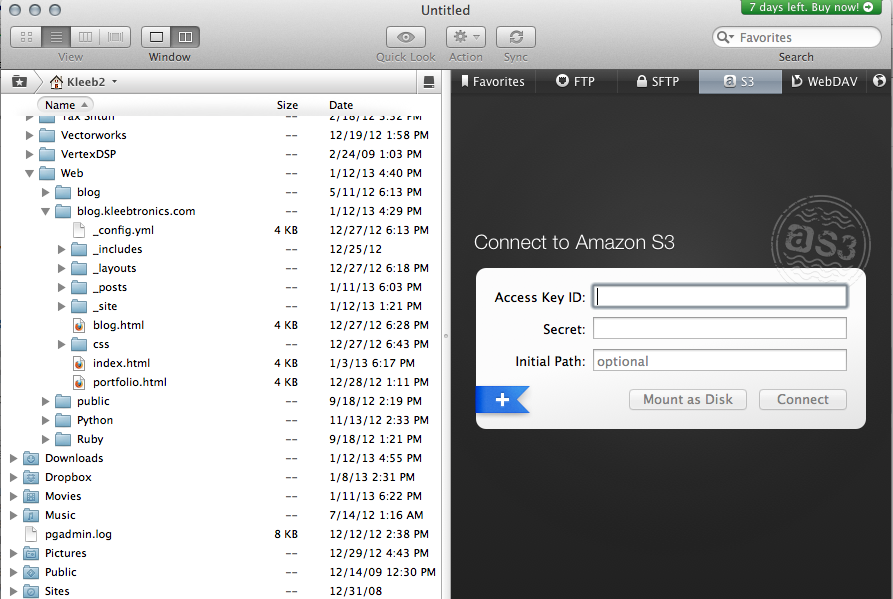This screenshot has height=599, width=893.
Task: Open the FTP tab
Action: [576, 81]
